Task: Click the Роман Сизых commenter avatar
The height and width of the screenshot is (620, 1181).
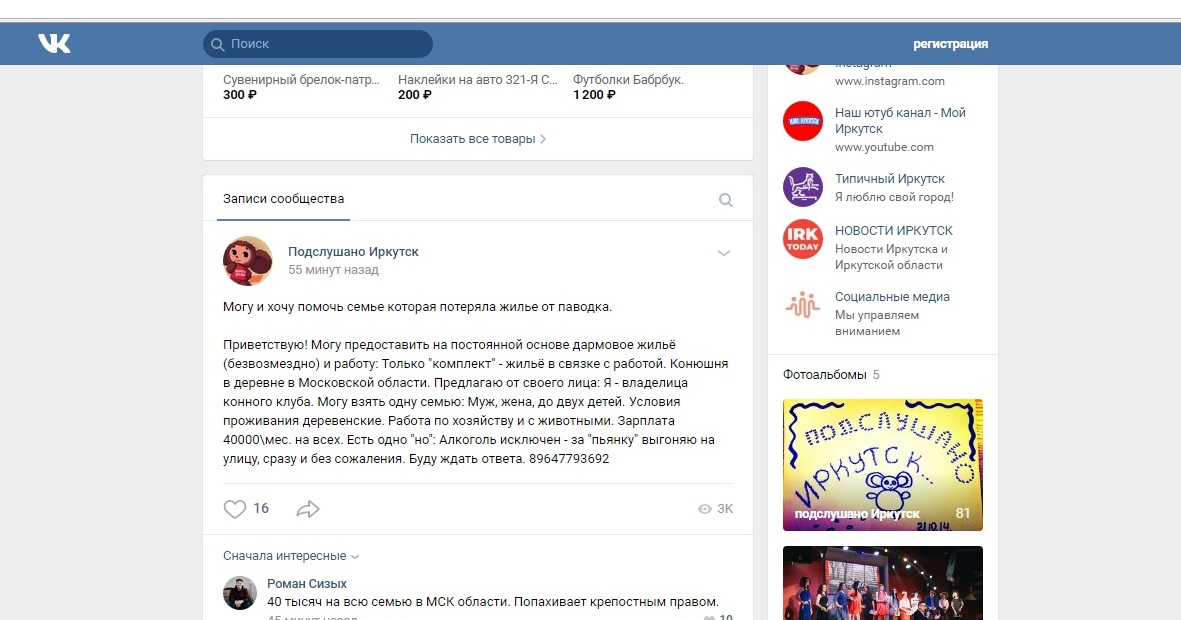Action: point(240,594)
